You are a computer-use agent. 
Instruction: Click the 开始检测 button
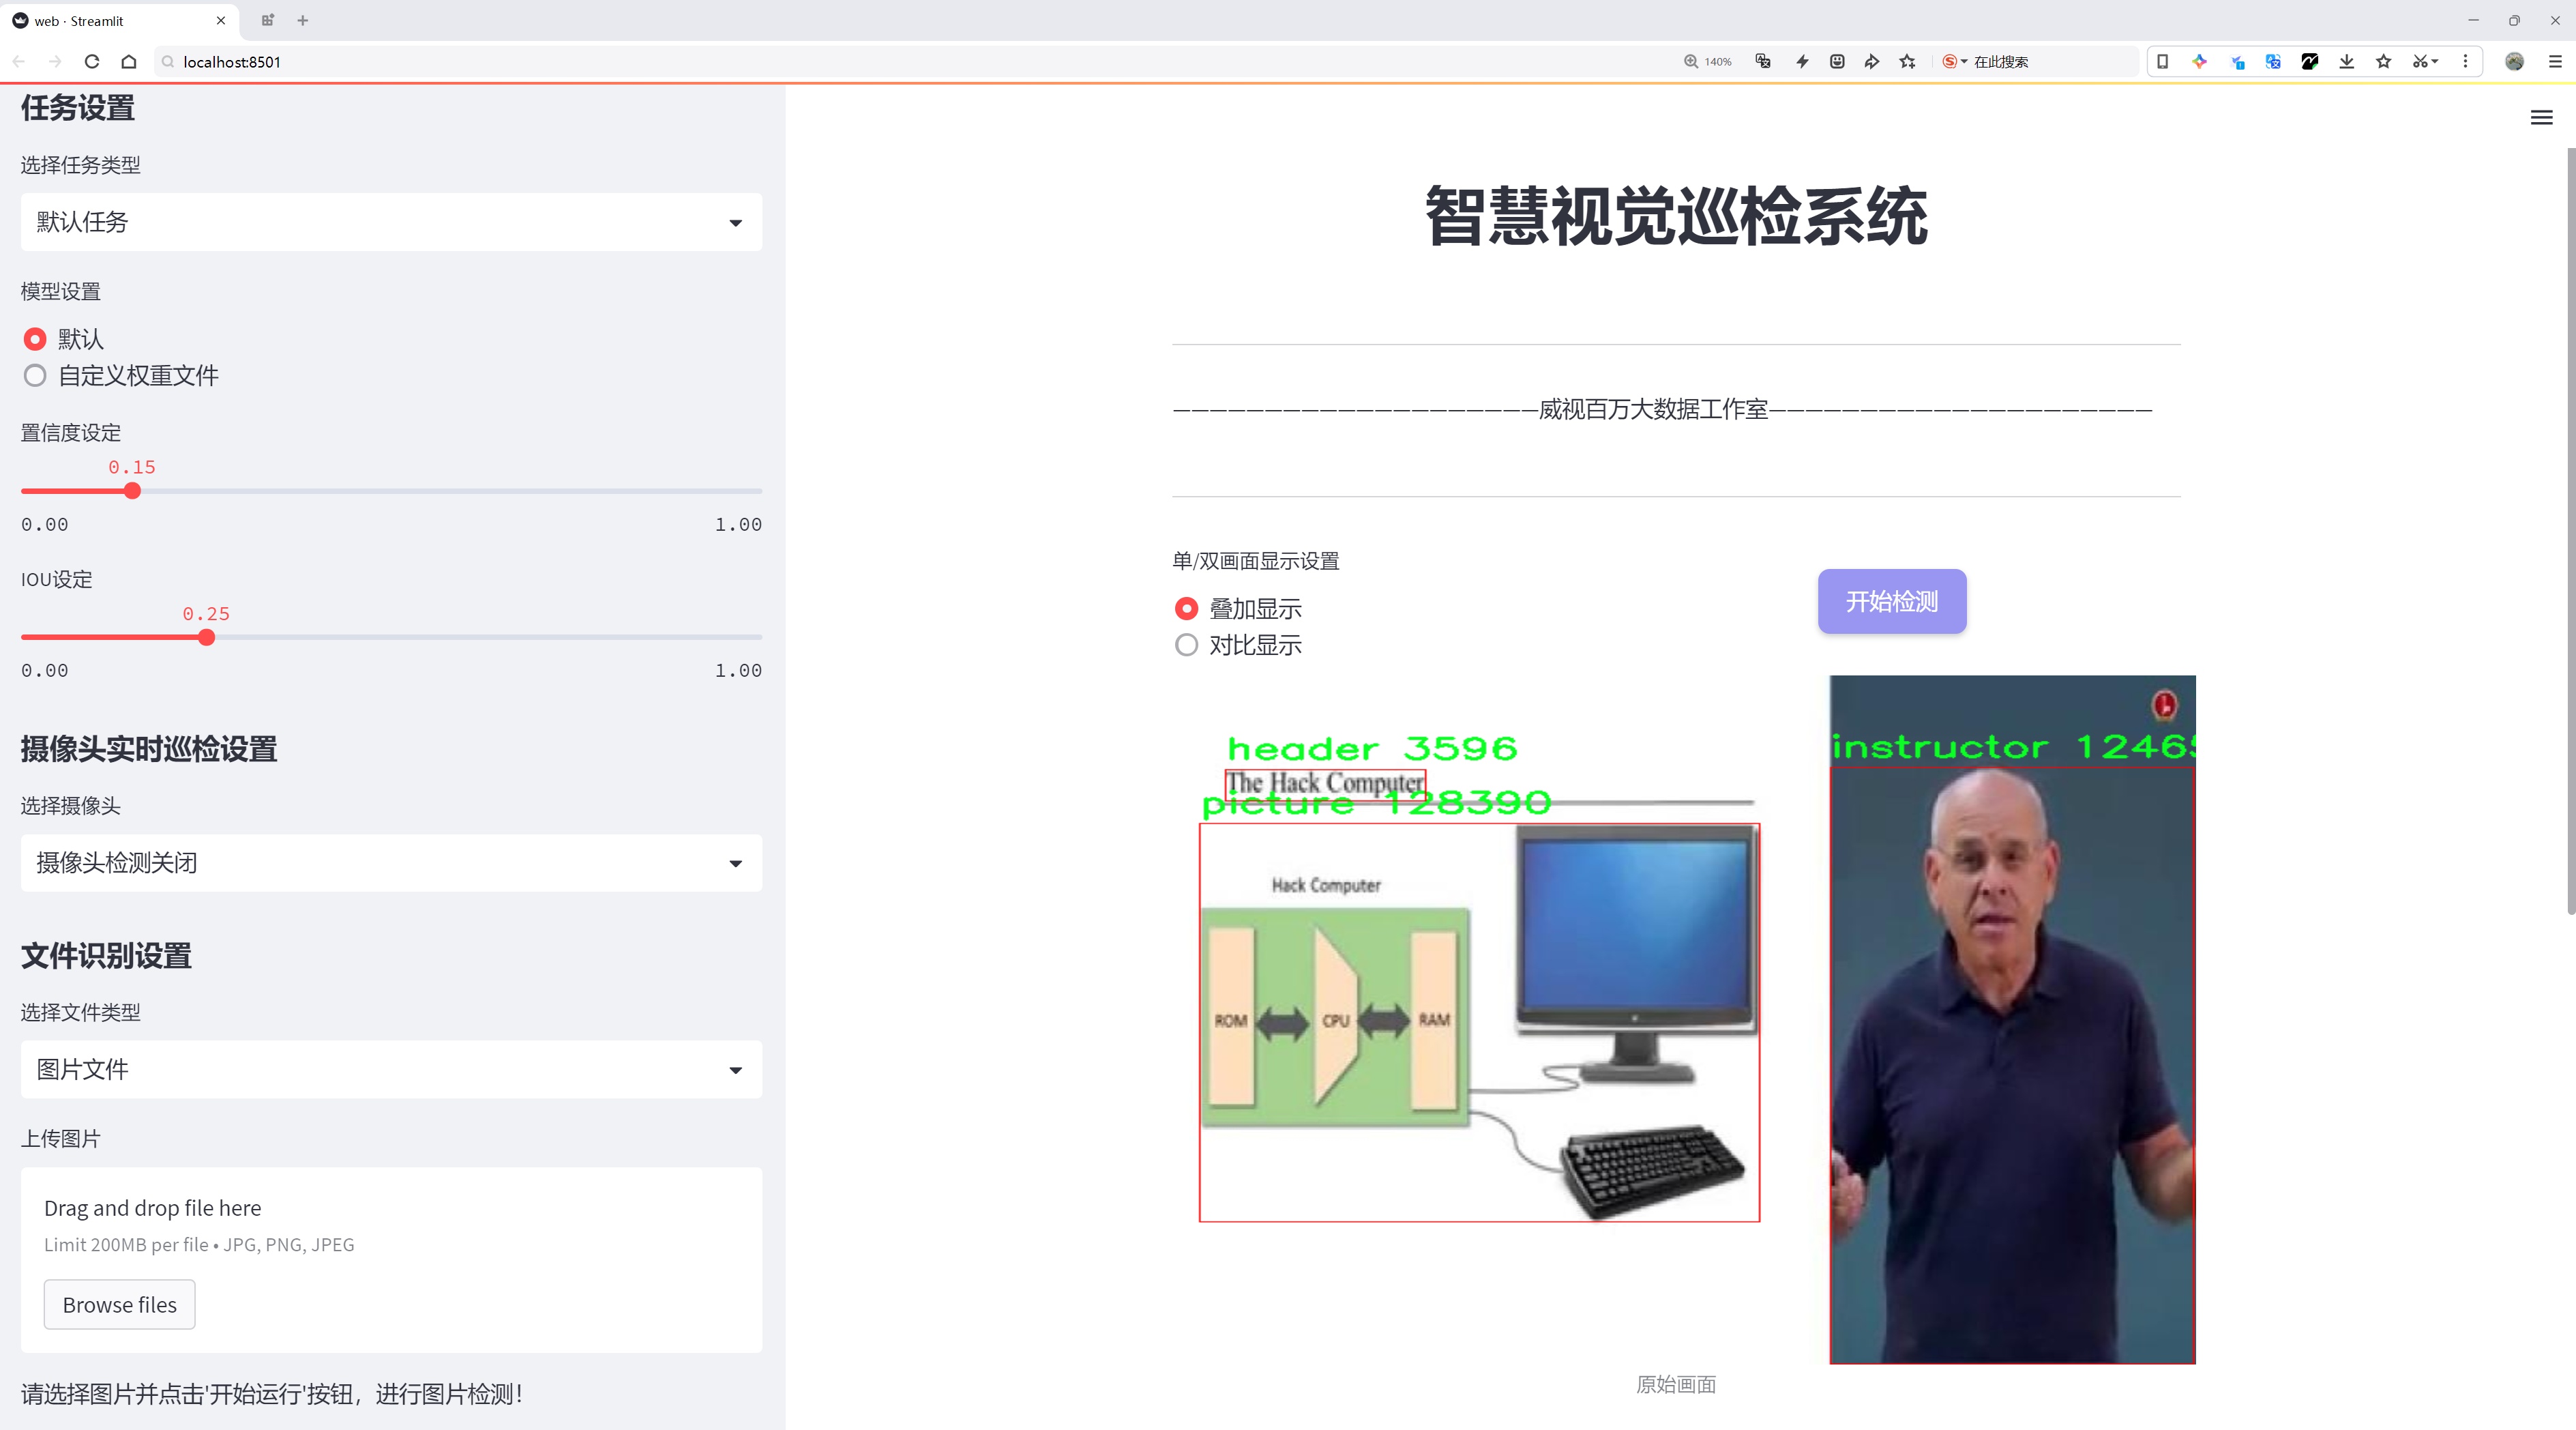point(1891,601)
